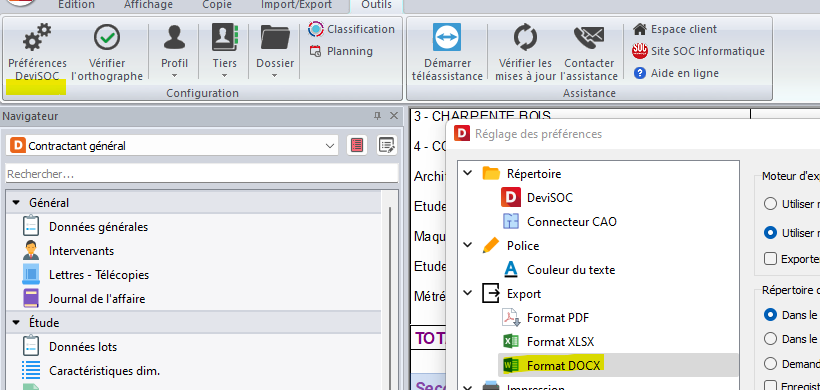Expand the Tiers dropdown arrow
Image resolution: width=820 pixels, height=390 pixels.
point(225,75)
